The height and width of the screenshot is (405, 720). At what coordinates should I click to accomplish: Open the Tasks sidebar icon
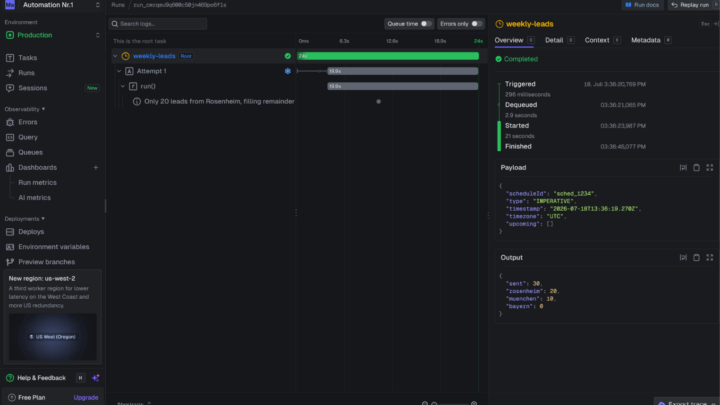click(x=10, y=58)
